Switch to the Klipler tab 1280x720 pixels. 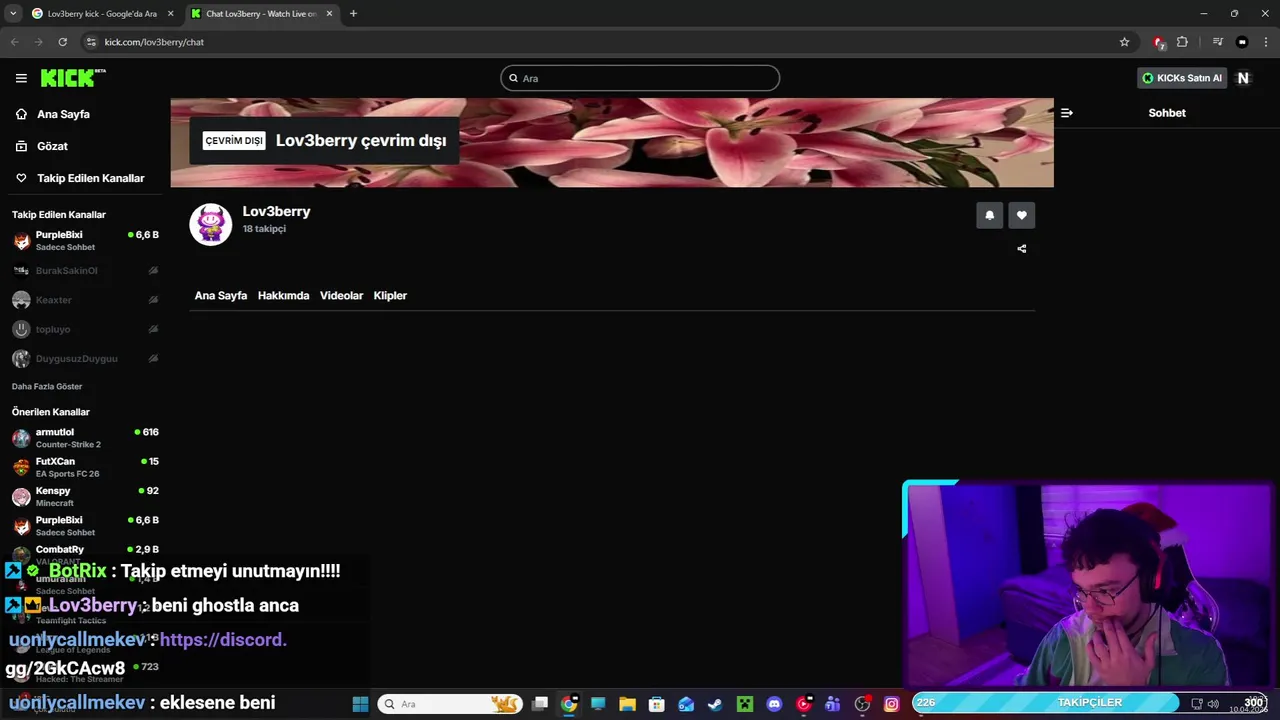pos(390,296)
